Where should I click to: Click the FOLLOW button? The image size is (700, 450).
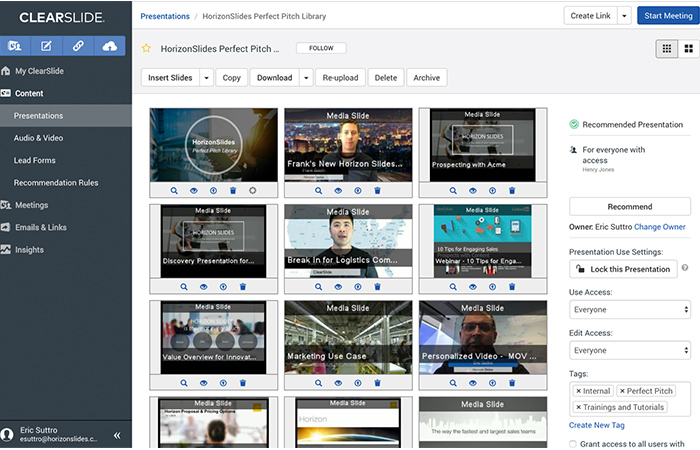[x=321, y=48]
